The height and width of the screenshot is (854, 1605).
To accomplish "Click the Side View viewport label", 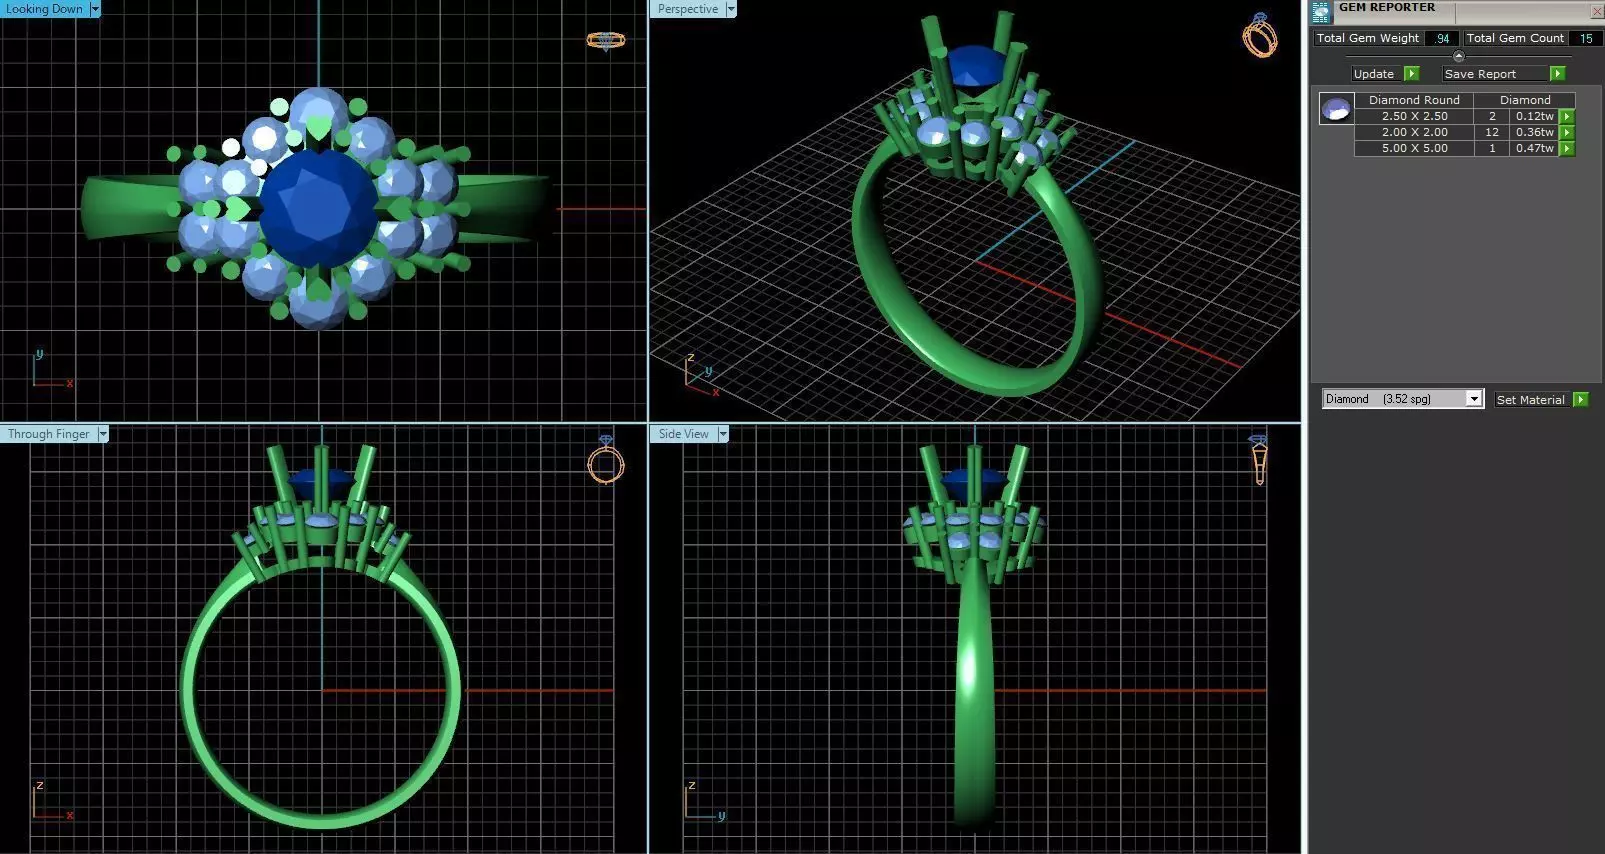I will [684, 434].
